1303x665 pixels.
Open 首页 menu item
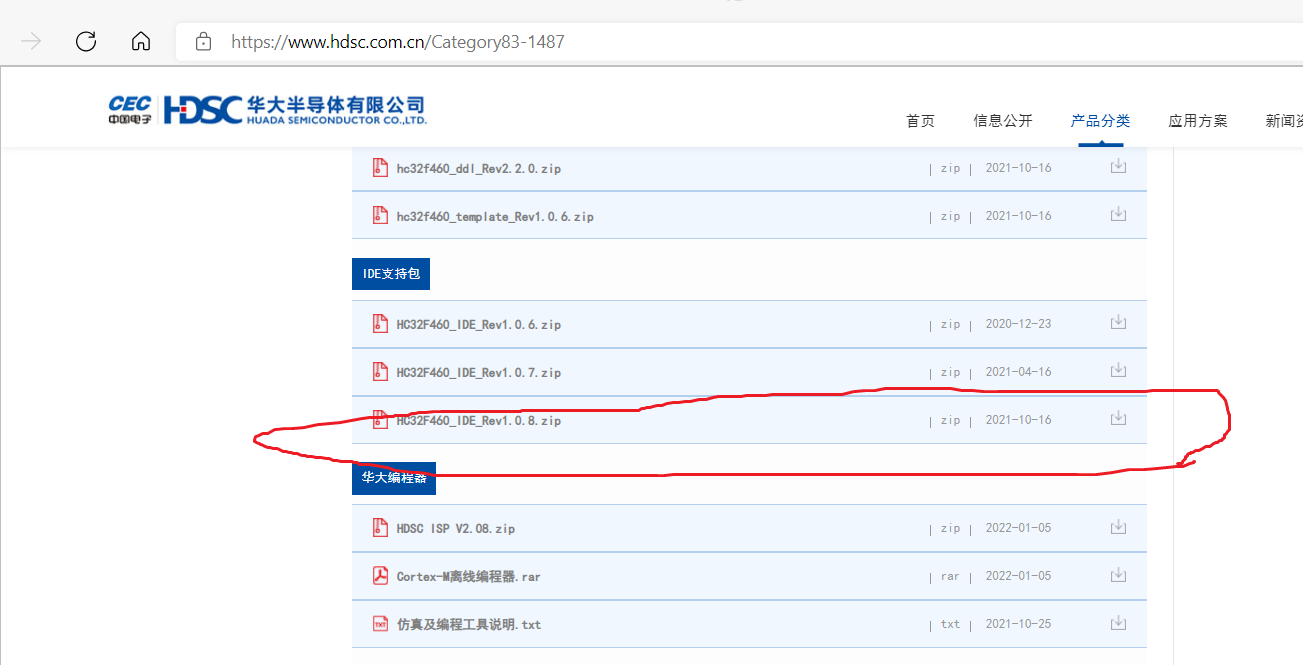[x=920, y=121]
